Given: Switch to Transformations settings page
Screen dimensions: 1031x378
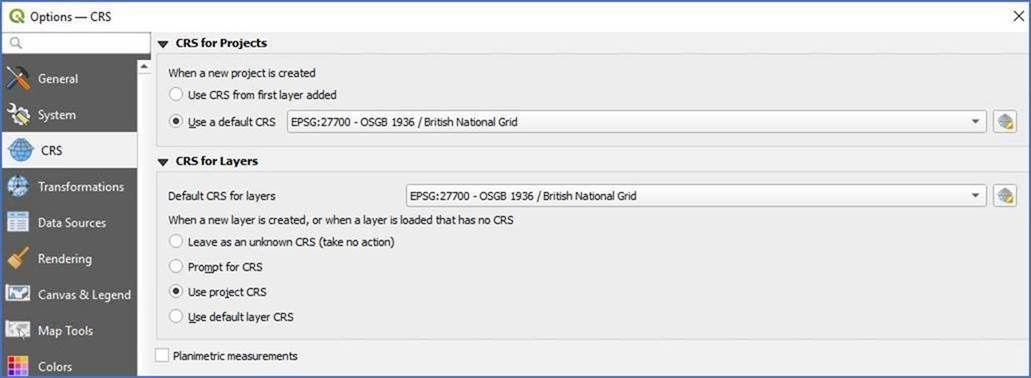Looking at the screenshot, I should (69, 187).
